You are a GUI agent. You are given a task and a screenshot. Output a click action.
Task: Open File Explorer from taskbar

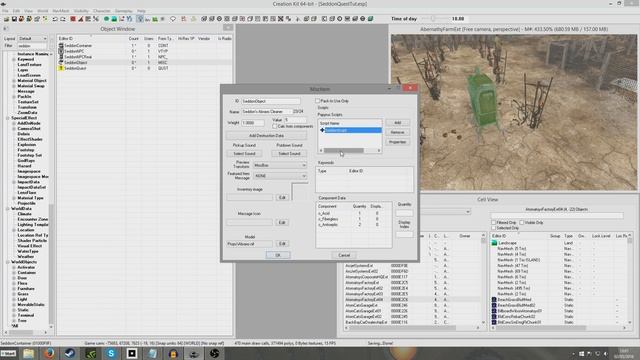pos(29,353)
